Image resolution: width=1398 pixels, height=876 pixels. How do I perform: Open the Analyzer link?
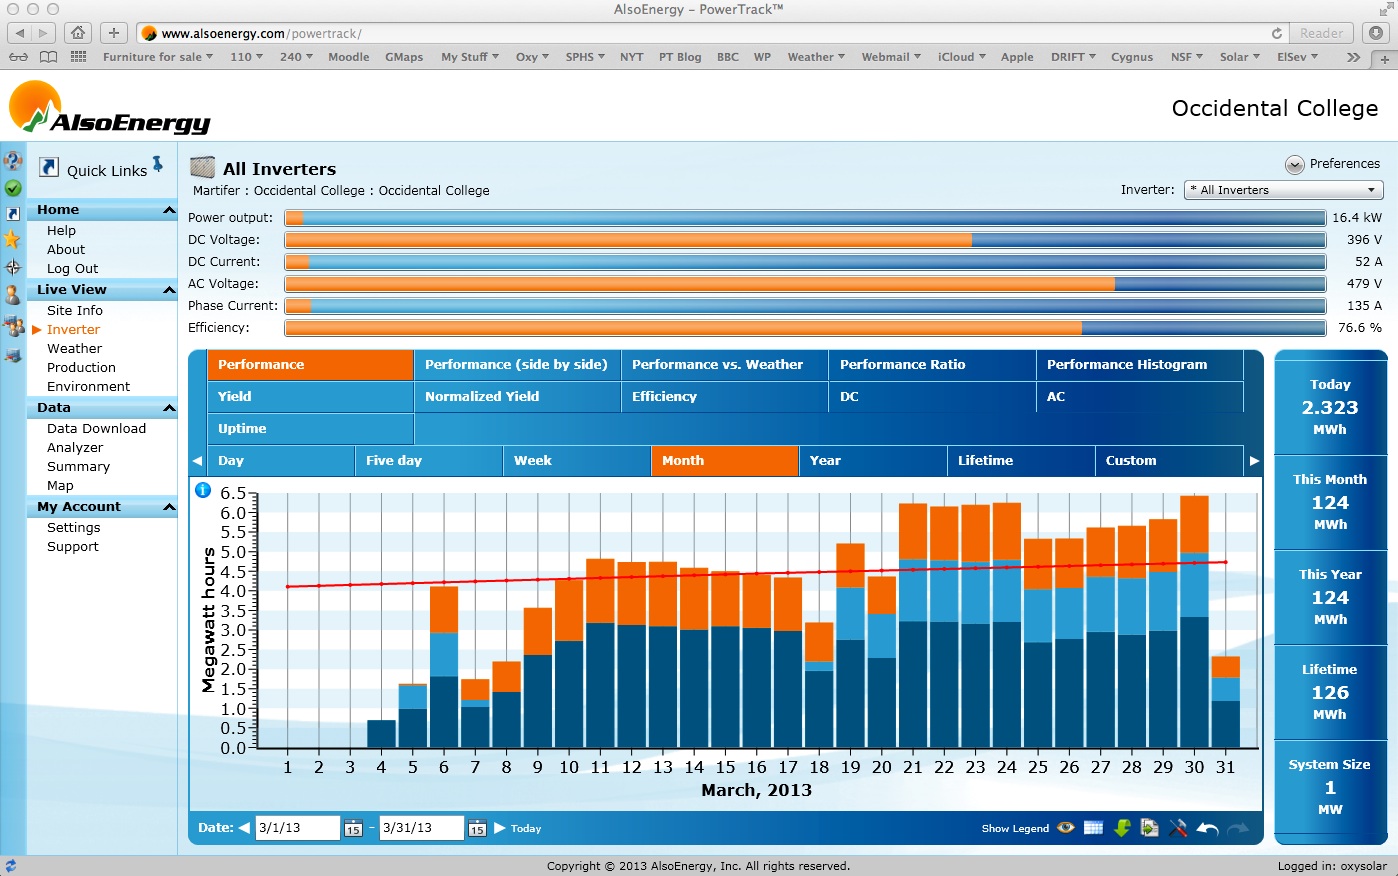(x=75, y=448)
